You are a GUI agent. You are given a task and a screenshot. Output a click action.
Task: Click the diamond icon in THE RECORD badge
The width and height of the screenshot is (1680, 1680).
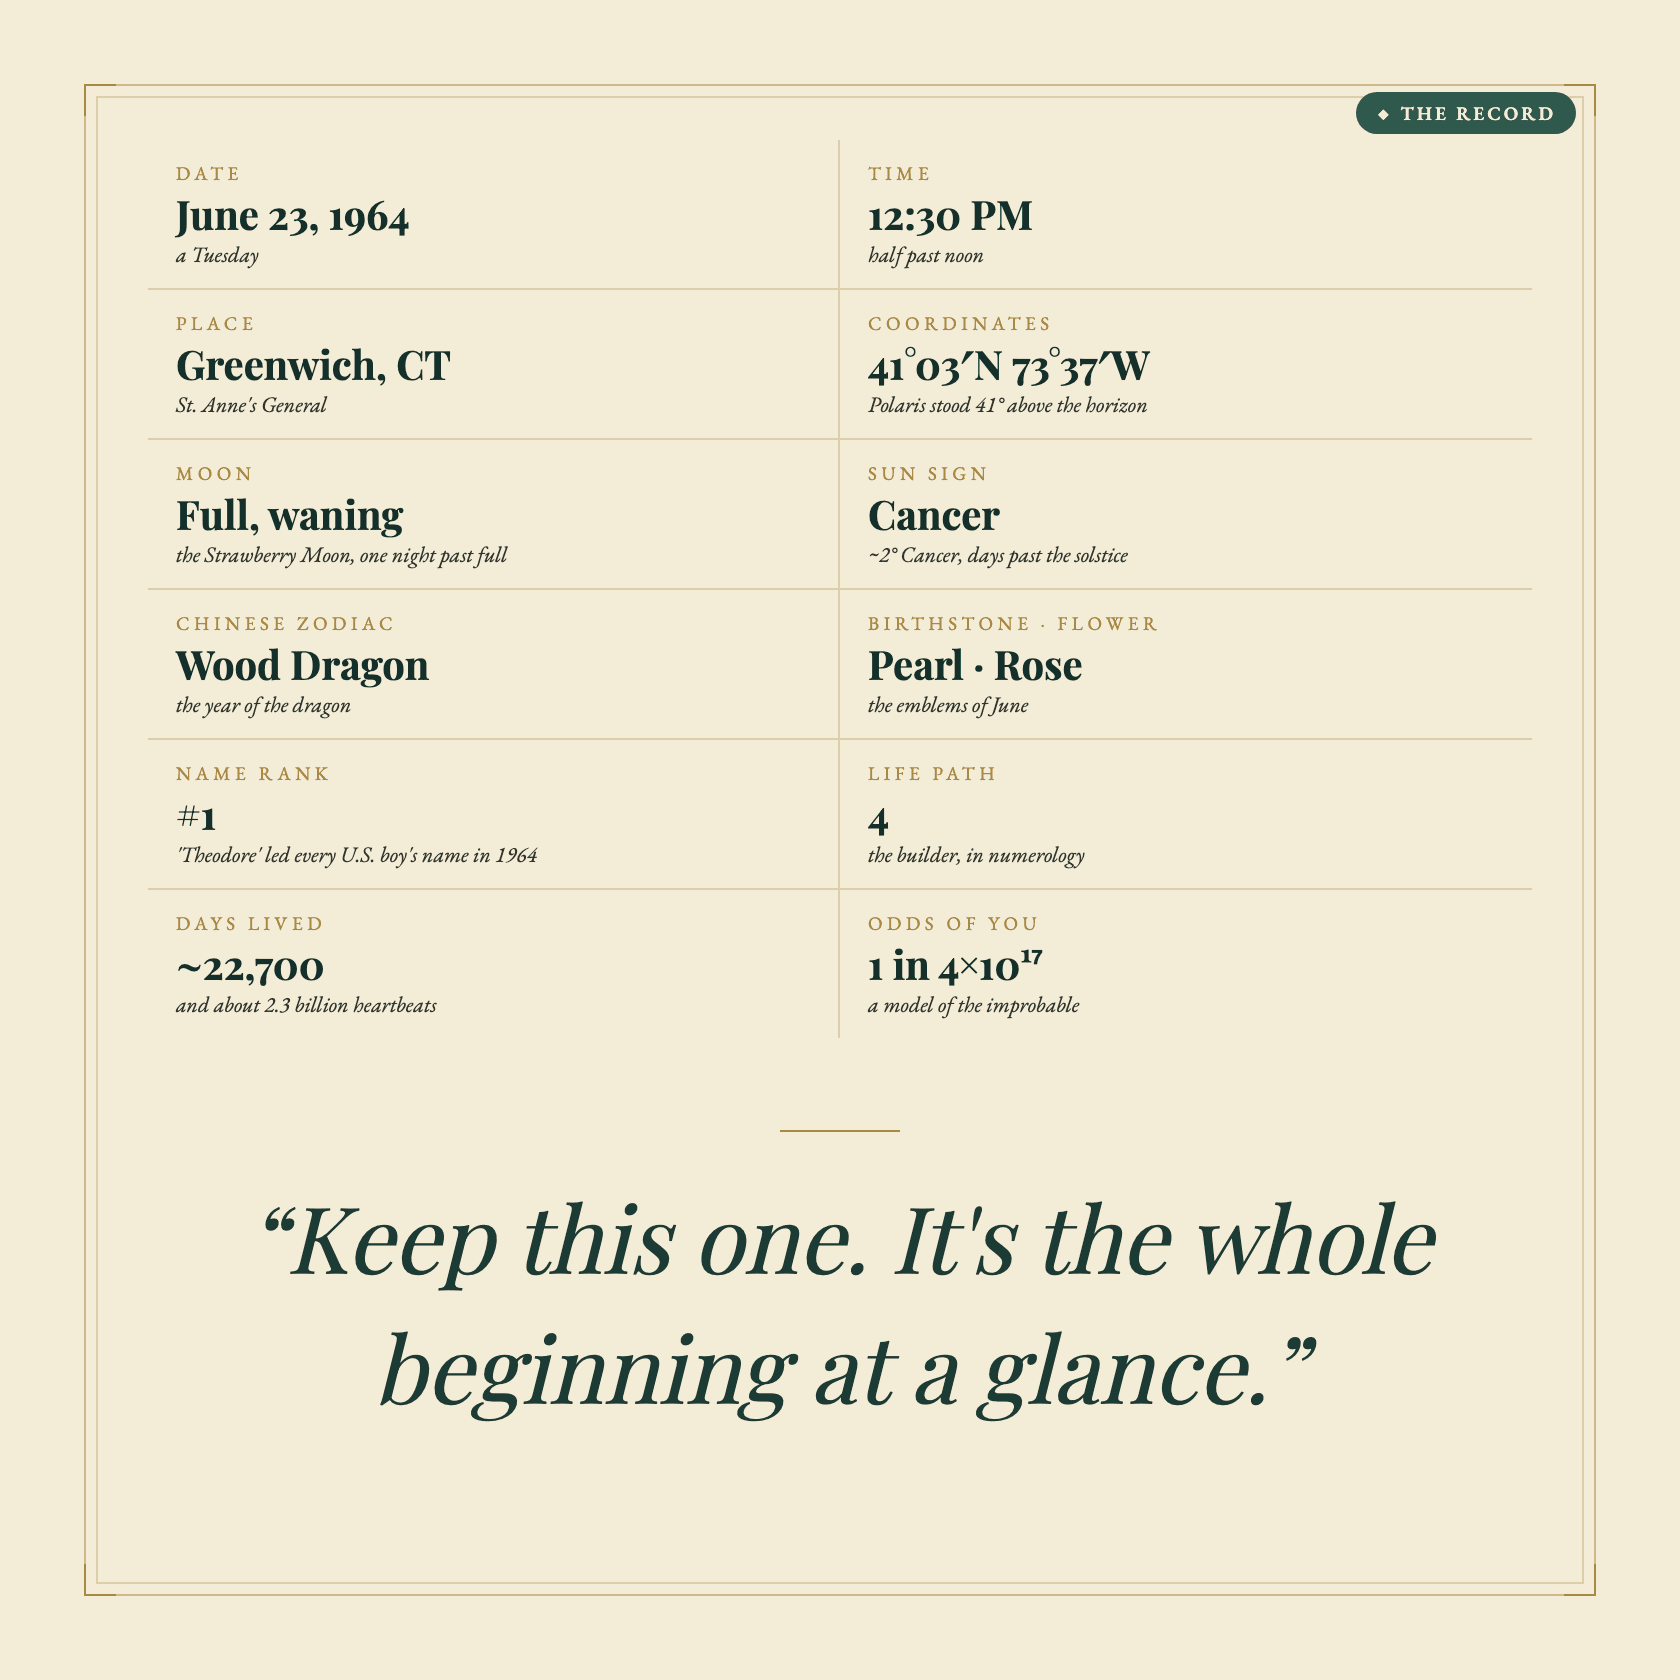[x=1384, y=114]
